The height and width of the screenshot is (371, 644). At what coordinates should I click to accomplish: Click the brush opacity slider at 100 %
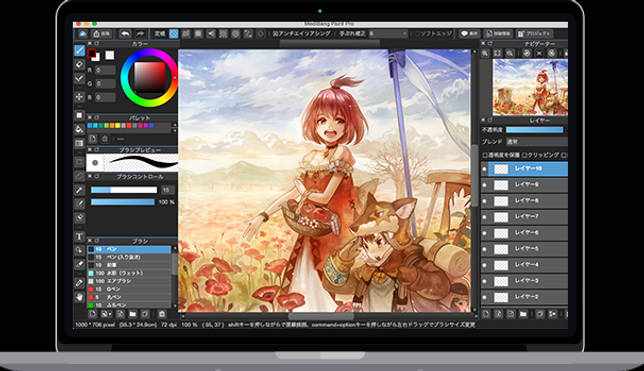(x=122, y=202)
